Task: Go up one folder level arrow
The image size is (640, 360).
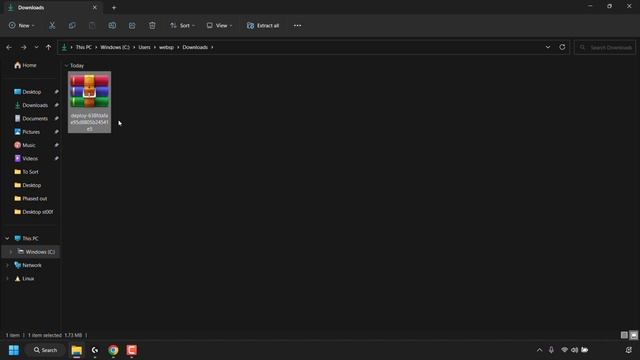Action: [49, 47]
